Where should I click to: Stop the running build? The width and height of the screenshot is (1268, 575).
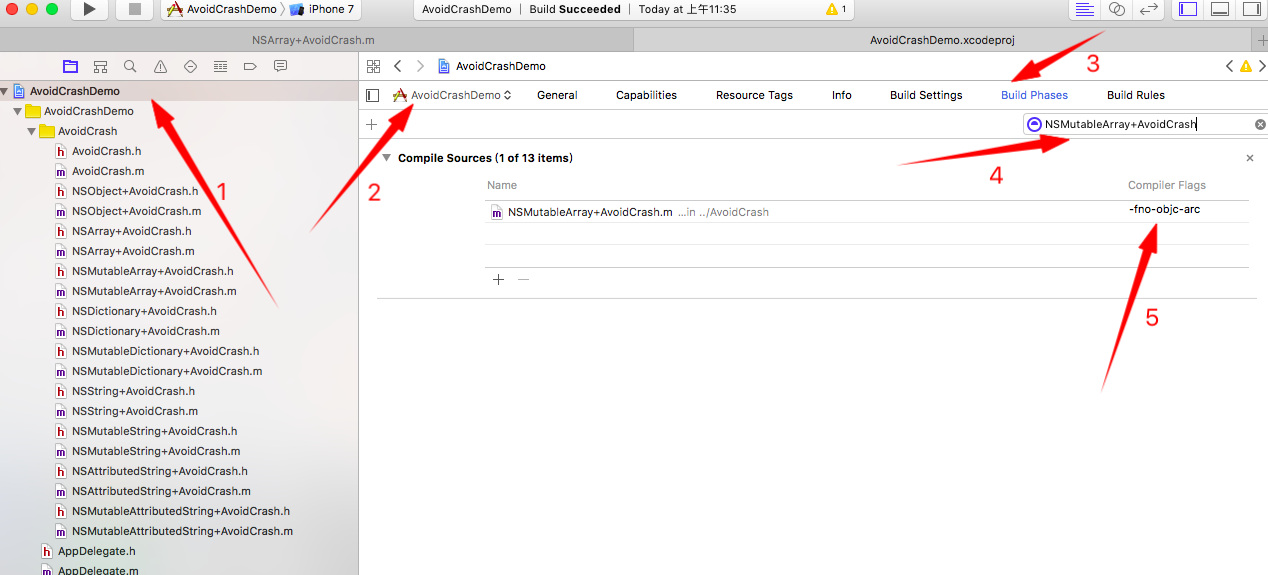tap(134, 10)
